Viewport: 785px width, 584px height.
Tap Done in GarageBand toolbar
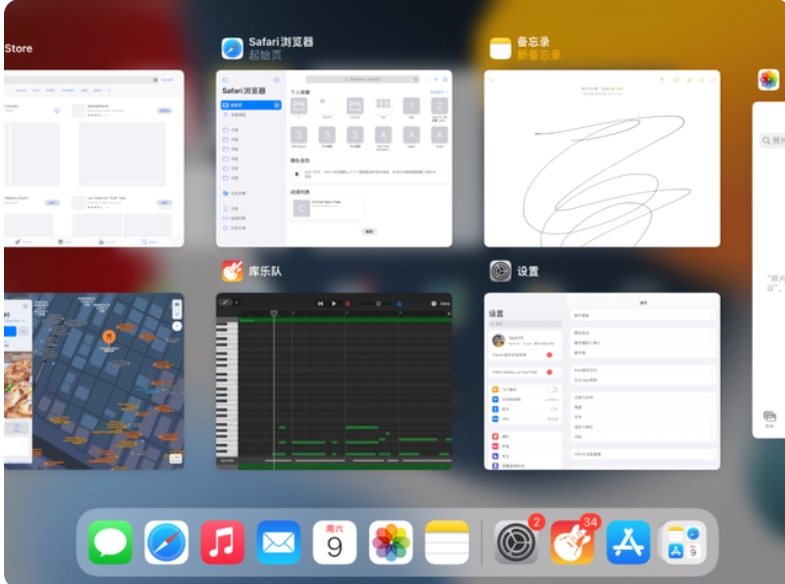pos(445,303)
